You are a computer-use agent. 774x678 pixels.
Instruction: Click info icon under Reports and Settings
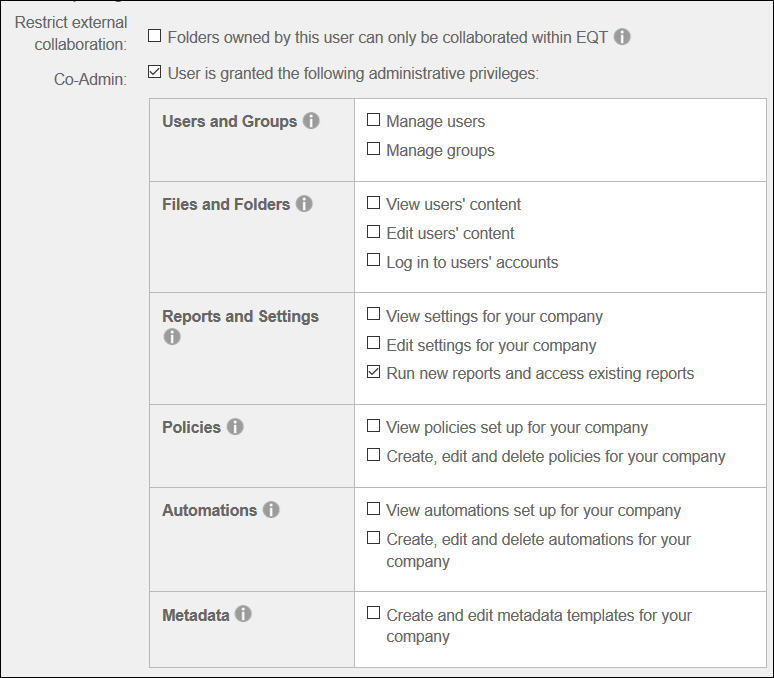click(172, 337)
